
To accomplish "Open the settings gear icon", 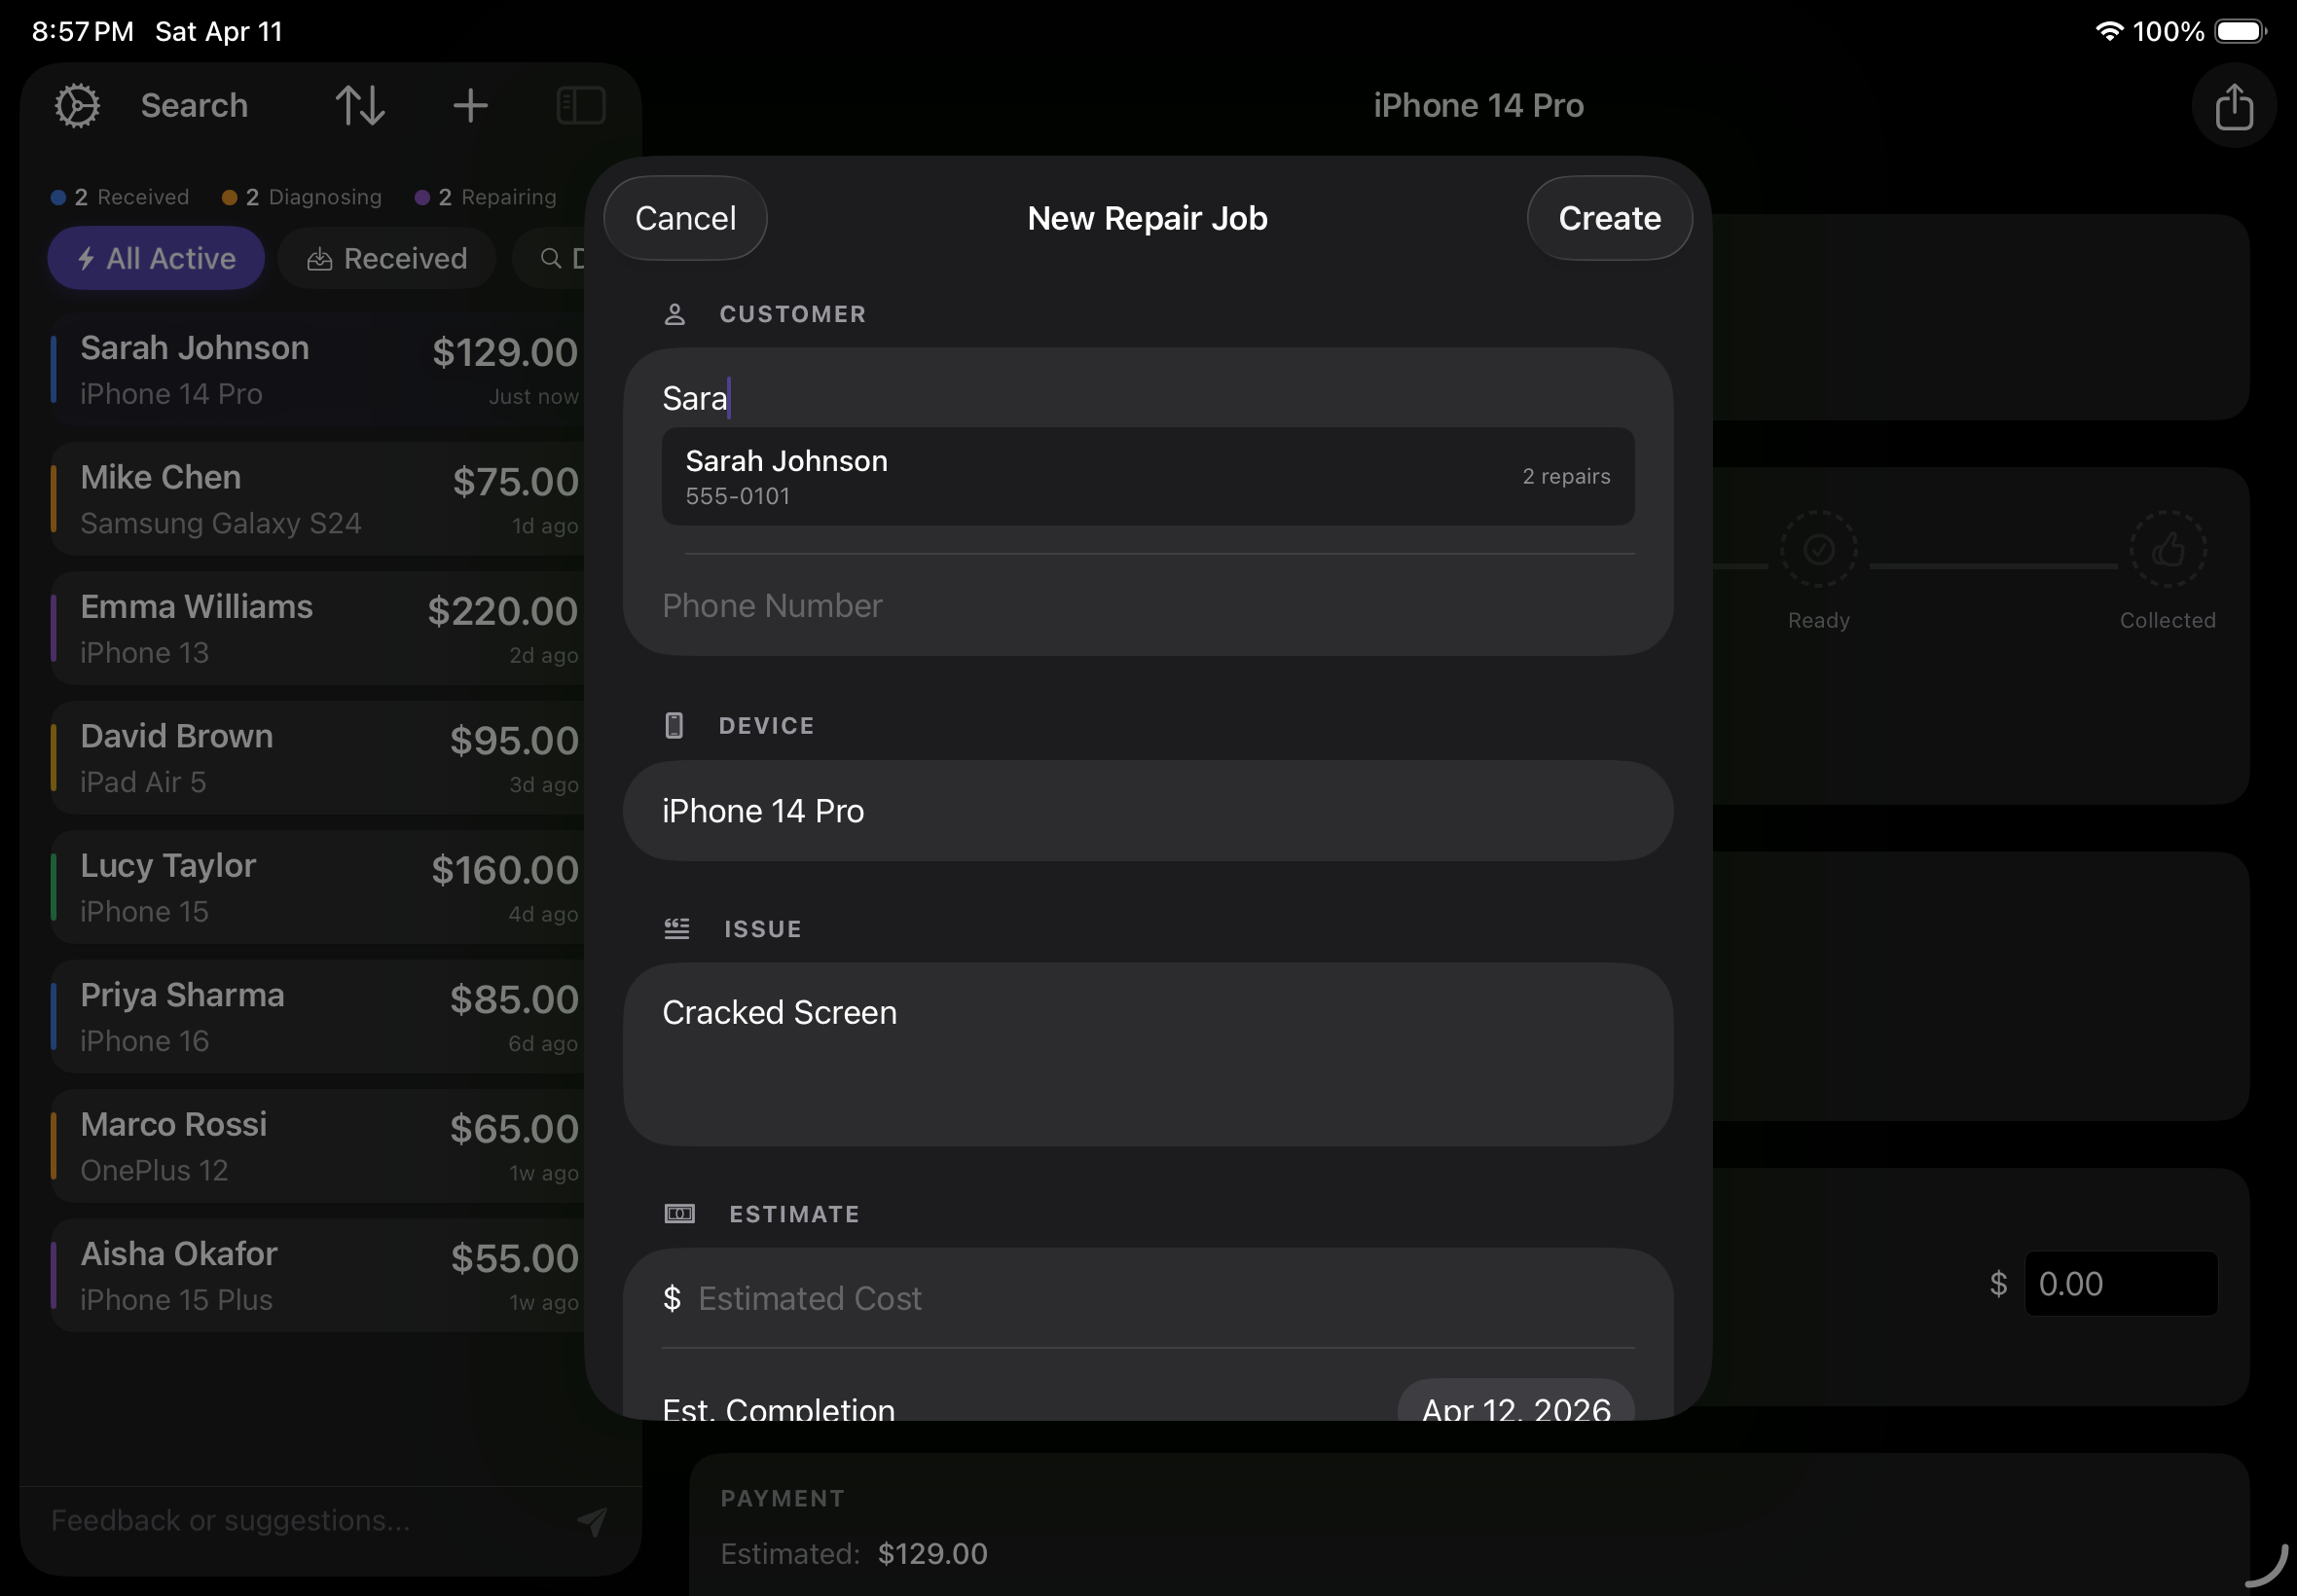I will 76,104.
